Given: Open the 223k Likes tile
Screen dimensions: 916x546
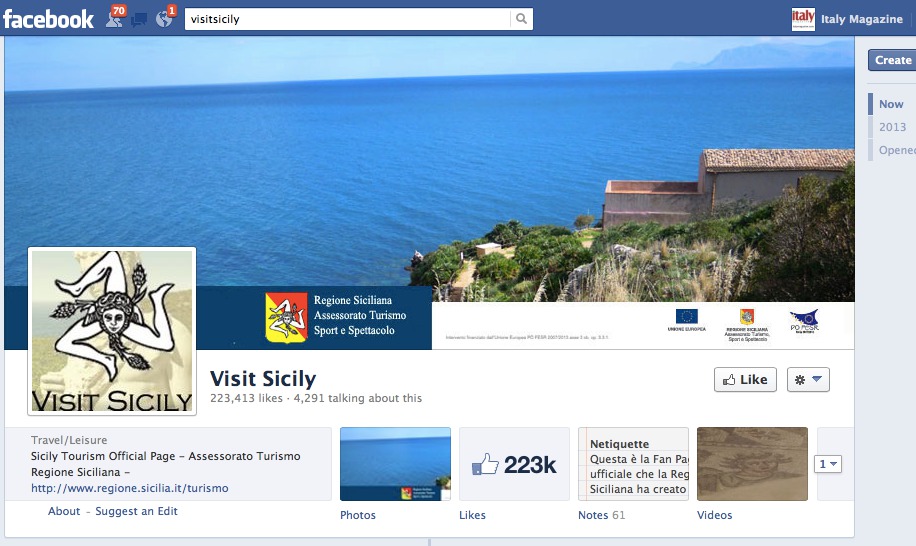Looking at the screenshot, I should [514, 464].
